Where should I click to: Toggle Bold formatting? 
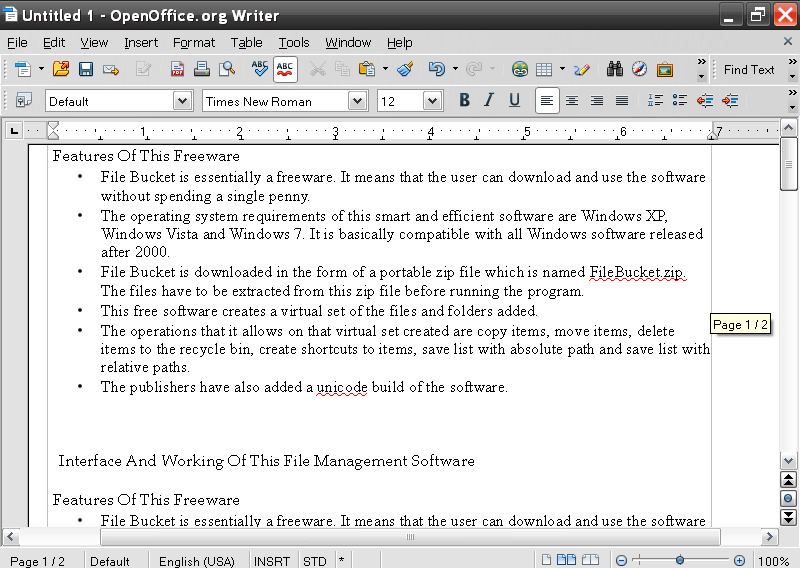pos(464,101)
